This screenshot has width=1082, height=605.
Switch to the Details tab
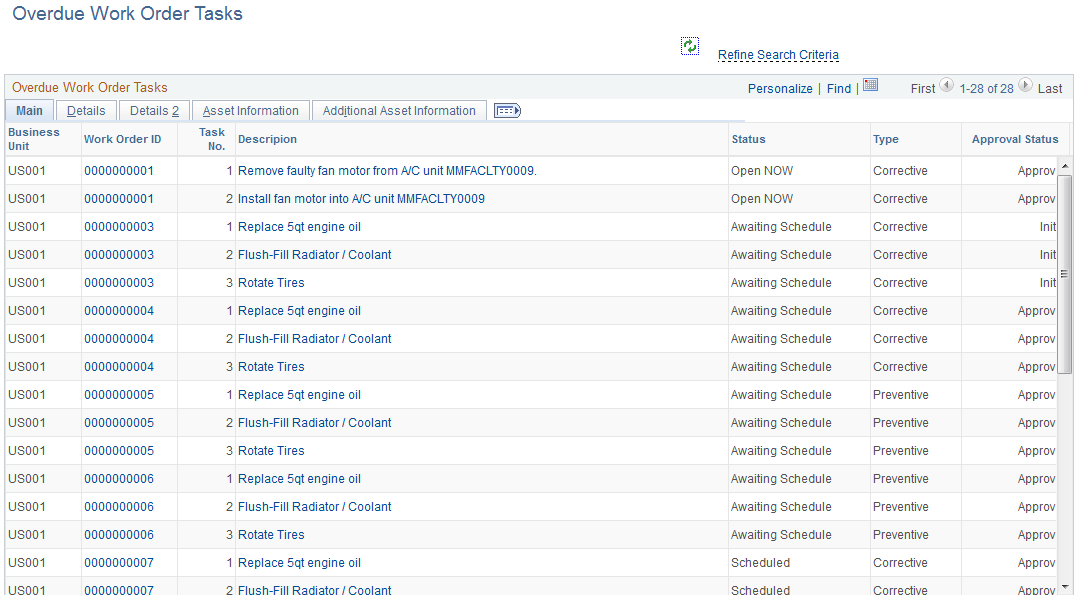point(86,110)
